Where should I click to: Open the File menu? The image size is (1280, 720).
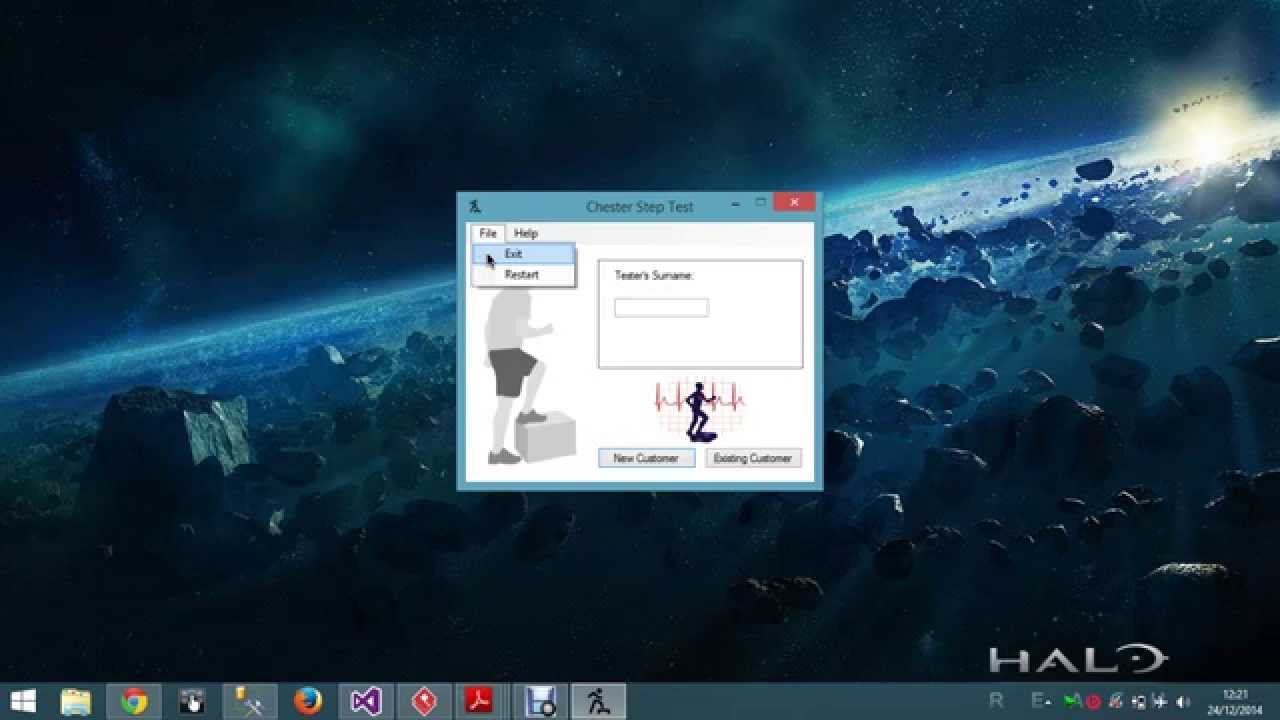(x=488, y=233)
